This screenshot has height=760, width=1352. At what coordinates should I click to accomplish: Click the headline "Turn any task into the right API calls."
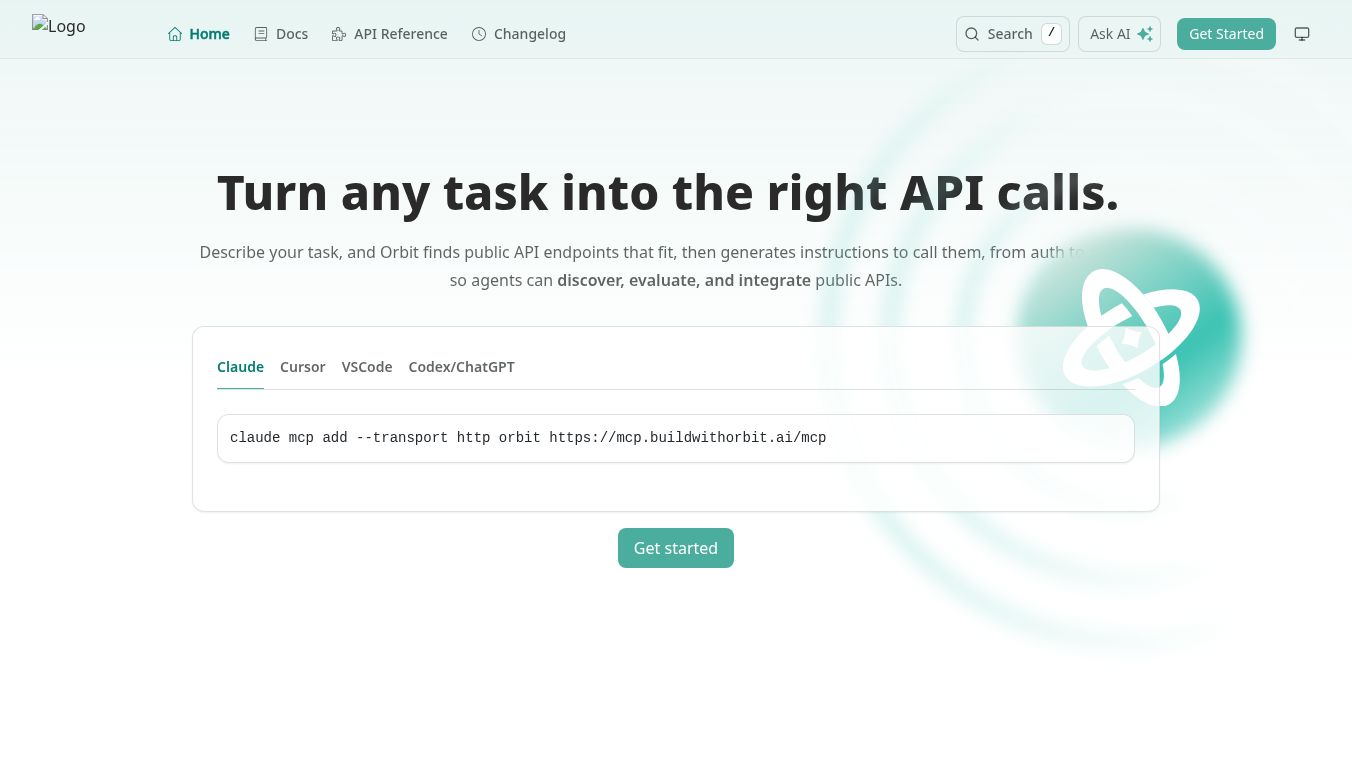(668, 193)
